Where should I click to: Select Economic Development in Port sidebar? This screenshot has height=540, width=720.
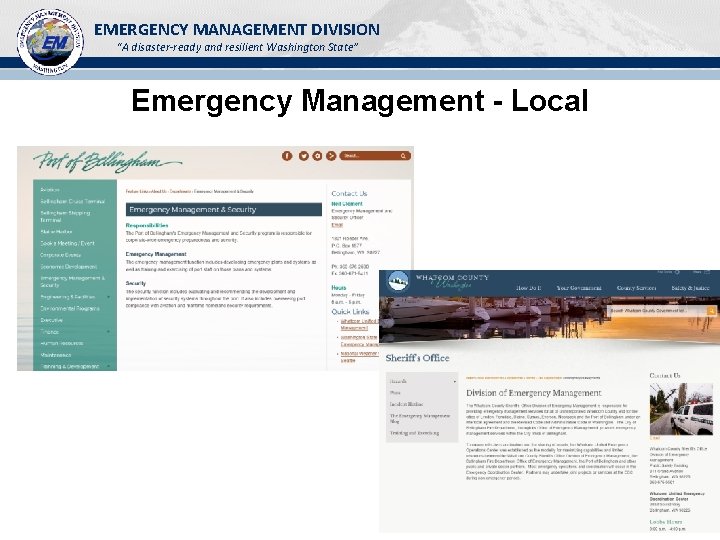pyautogui.click(x=68, y=266)
